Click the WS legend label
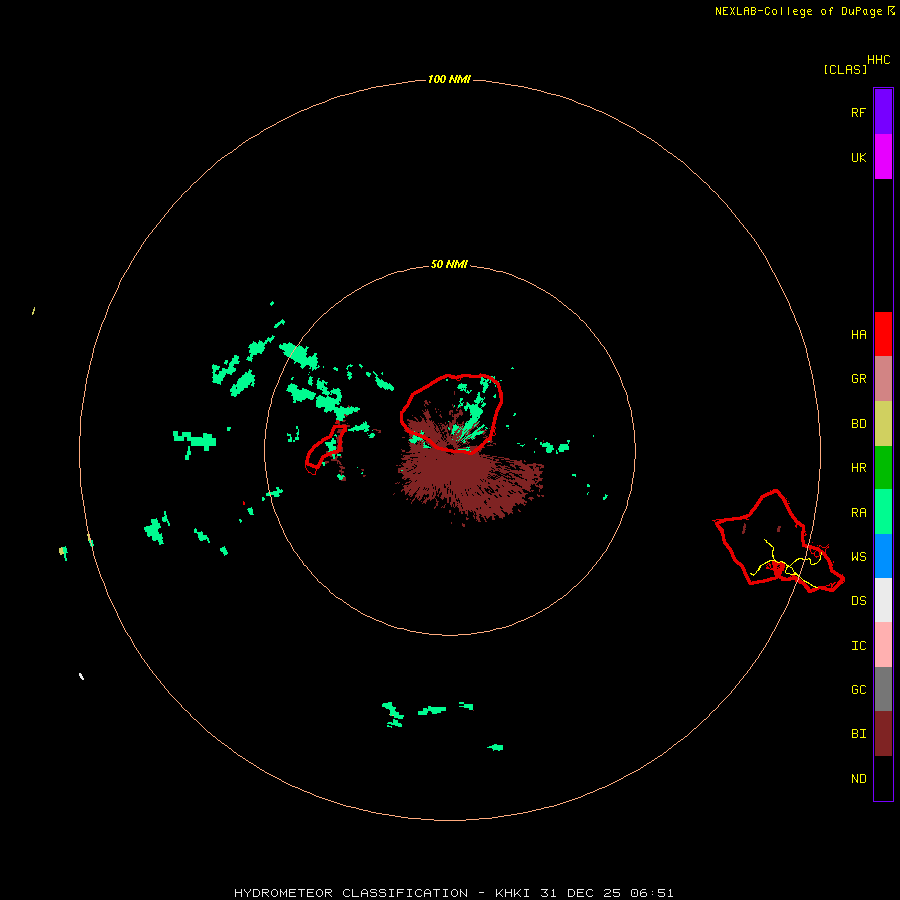The height and width of the screenshot is (900, 900). coord(858,557)
